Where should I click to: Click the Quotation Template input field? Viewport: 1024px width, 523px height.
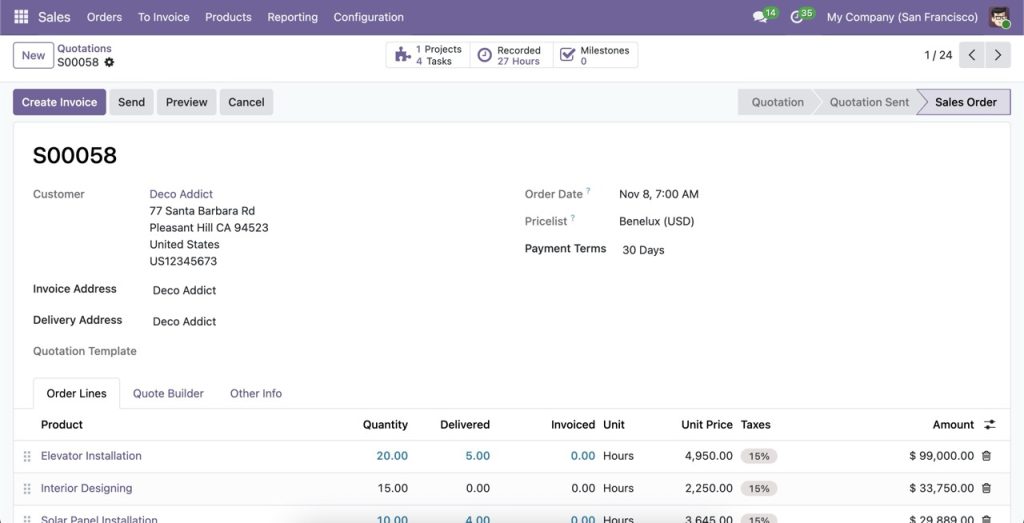pyautogui.click(x=300, y=352)
